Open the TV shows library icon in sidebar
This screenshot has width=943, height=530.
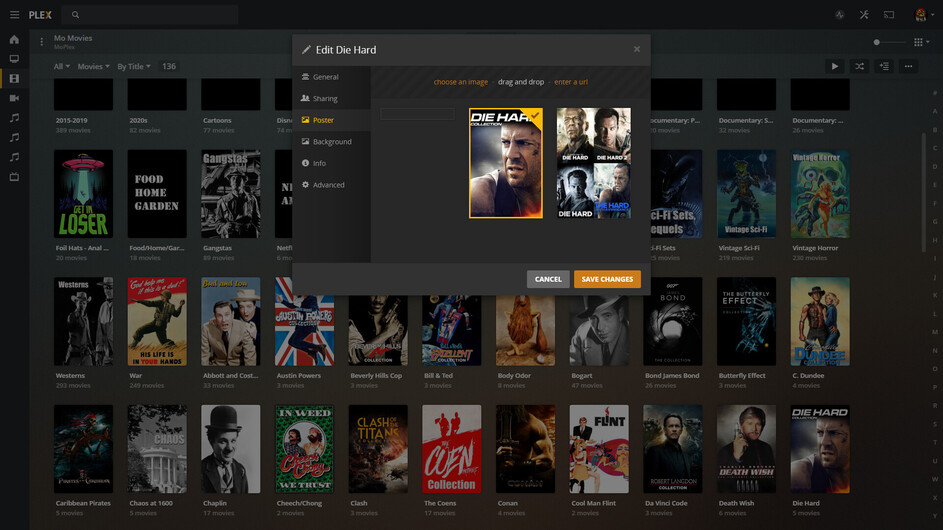click(x=14, y=59)
